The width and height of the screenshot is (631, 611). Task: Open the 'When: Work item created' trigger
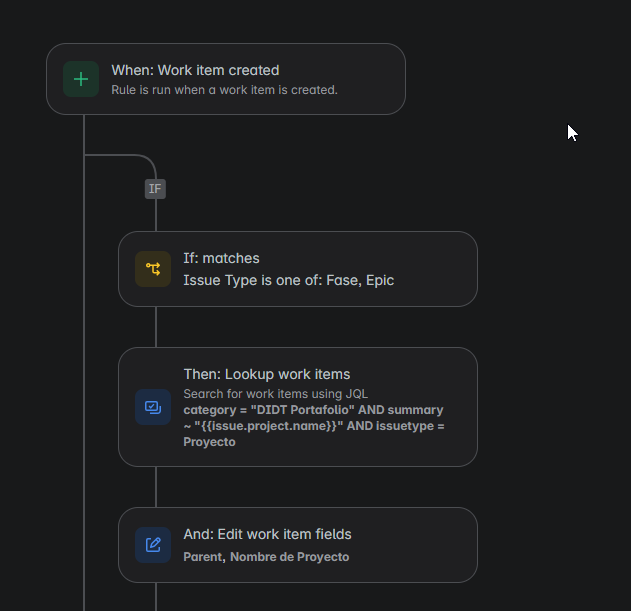(226, 79)
